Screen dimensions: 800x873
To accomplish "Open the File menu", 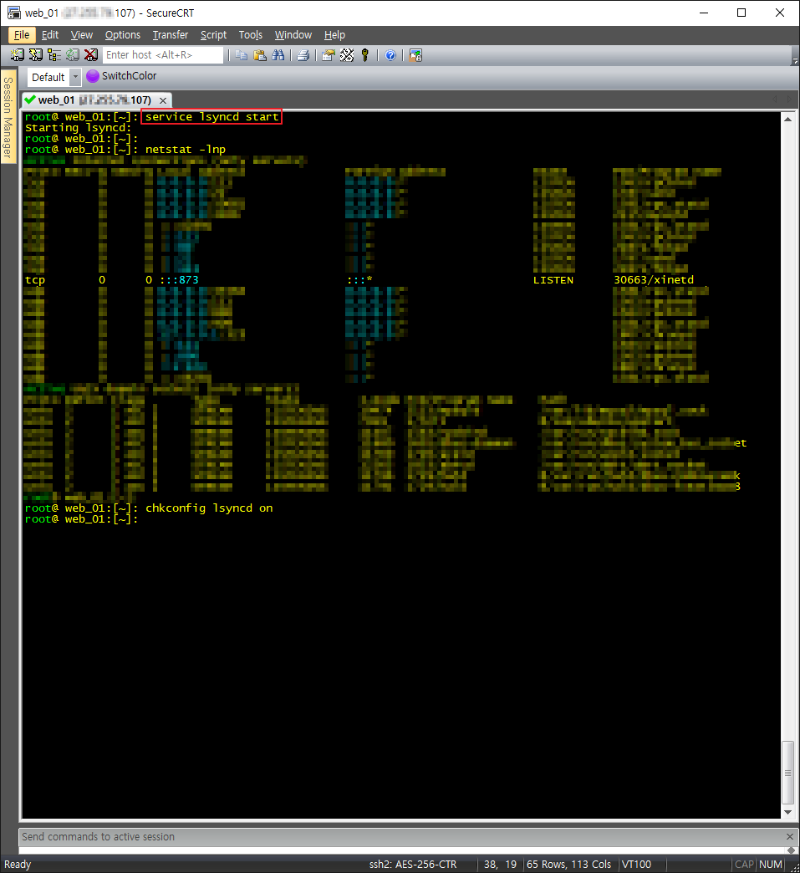I will [x=21, y=35].
